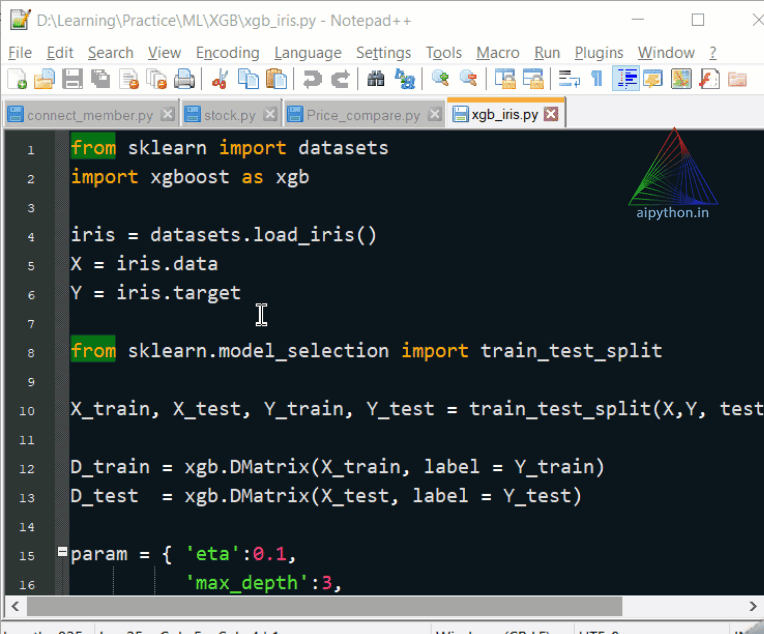Select the xgb_iris.py tab
Viewport: 764px width, 634px height.
pos(504,114)
